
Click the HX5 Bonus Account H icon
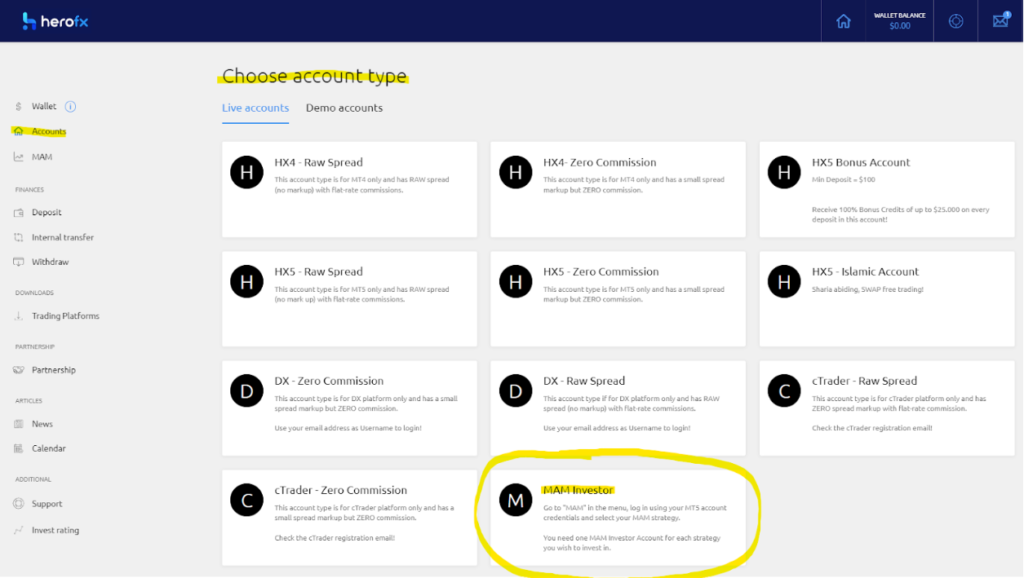(x=784, y=172)
